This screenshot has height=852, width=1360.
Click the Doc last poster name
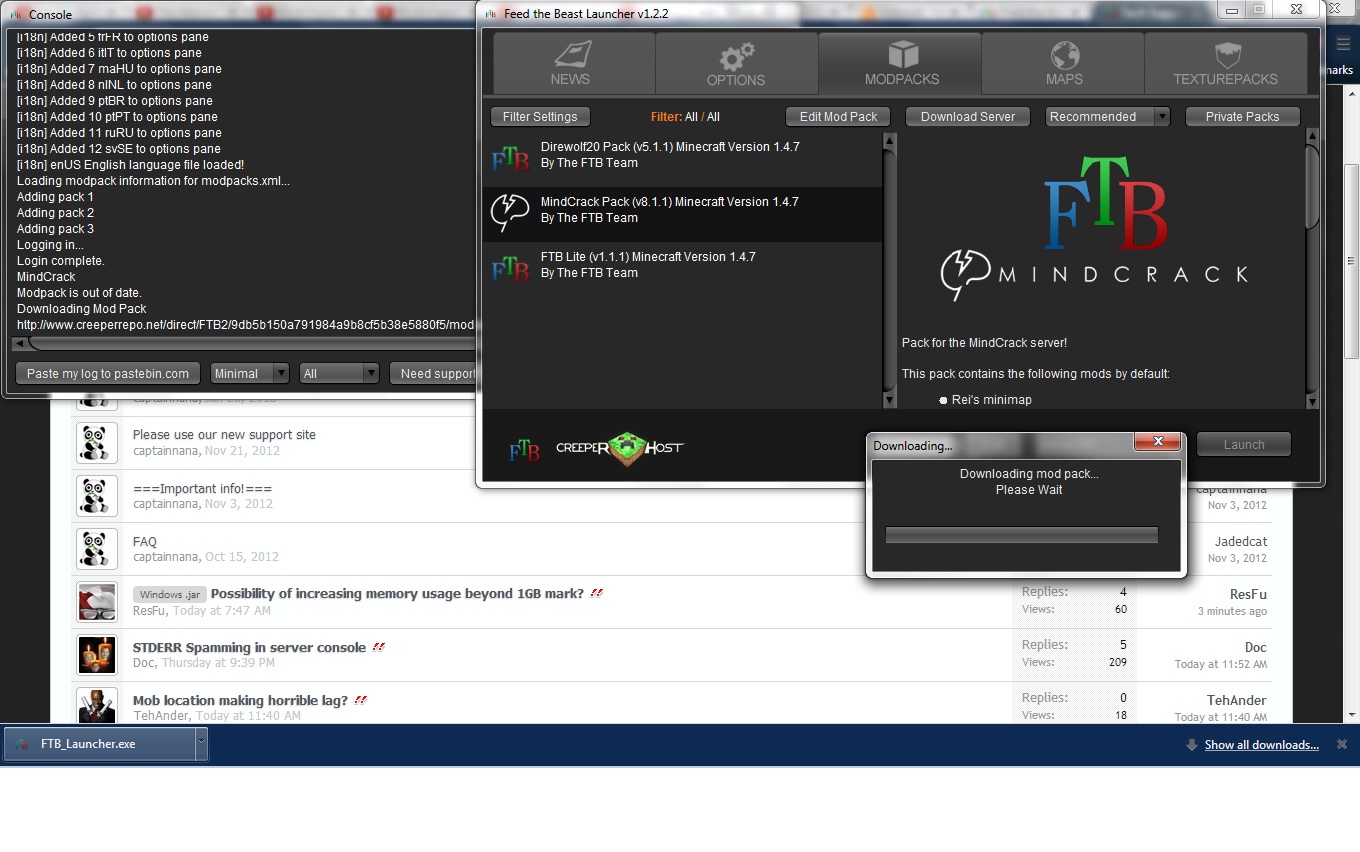tap(1255, 648)
